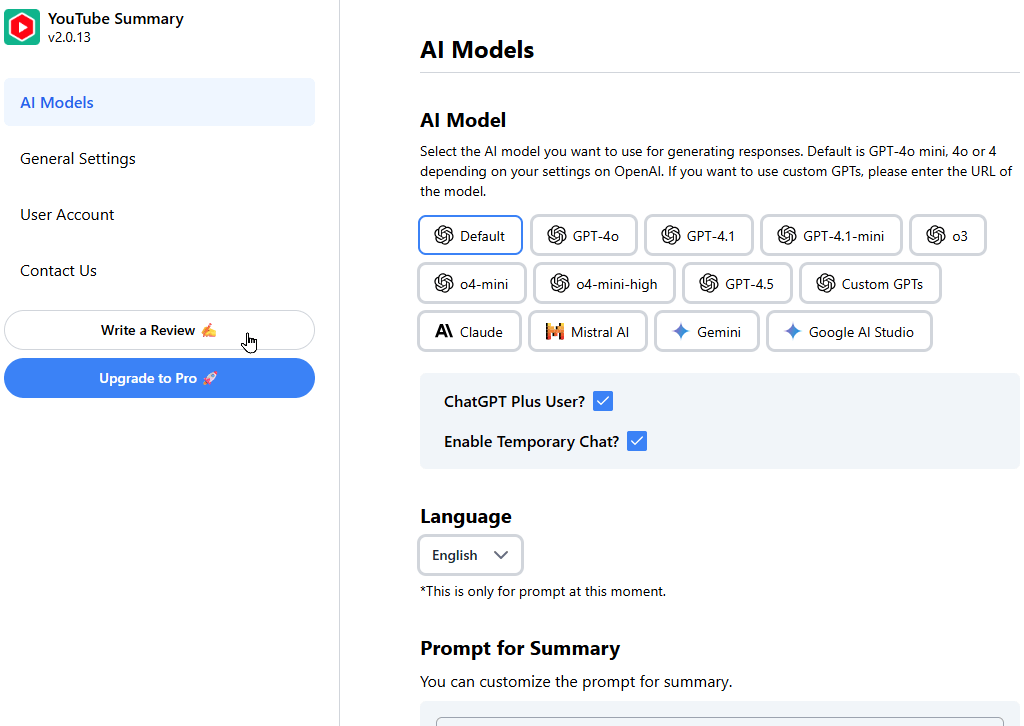Choose the o3 model option
Viewport: 1024px width, 726px height.
click(948, 235)
